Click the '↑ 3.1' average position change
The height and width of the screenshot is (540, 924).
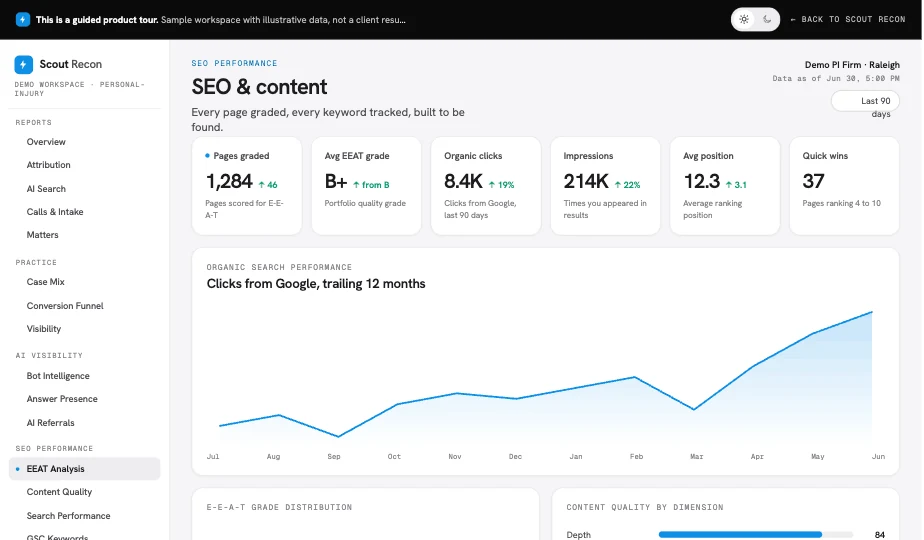point(736,185)
